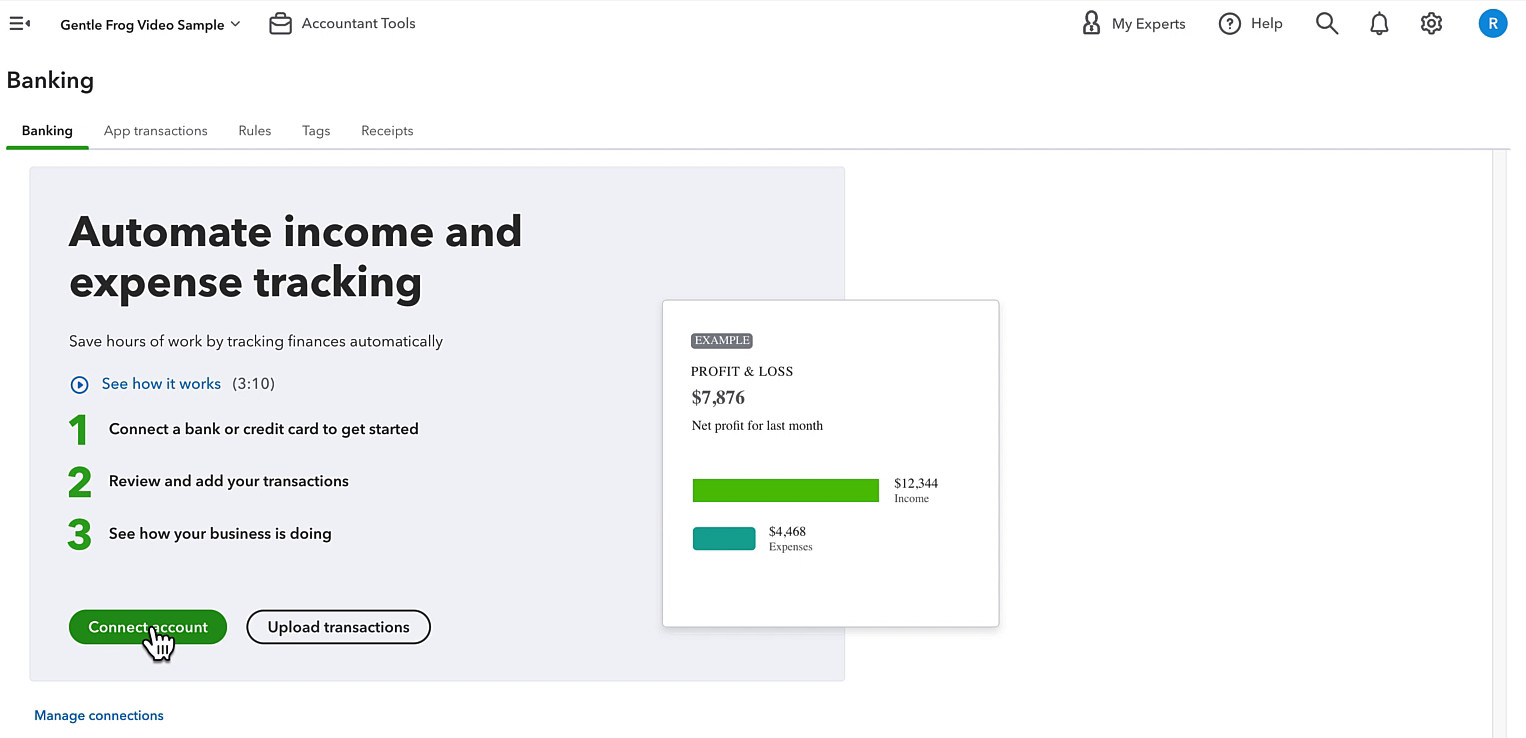Click the Upload transactions button
The width and height of the screenshot is (1526, 738).
coord(338,627)
